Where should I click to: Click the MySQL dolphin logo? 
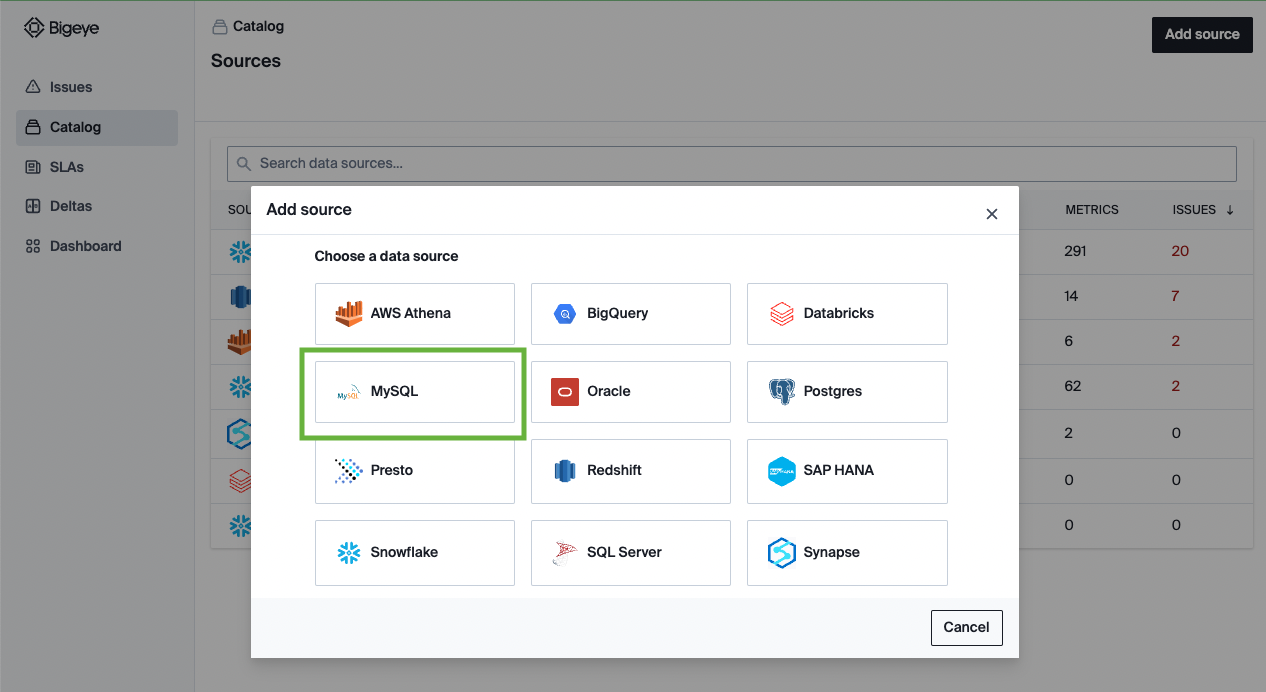point(348,392)
